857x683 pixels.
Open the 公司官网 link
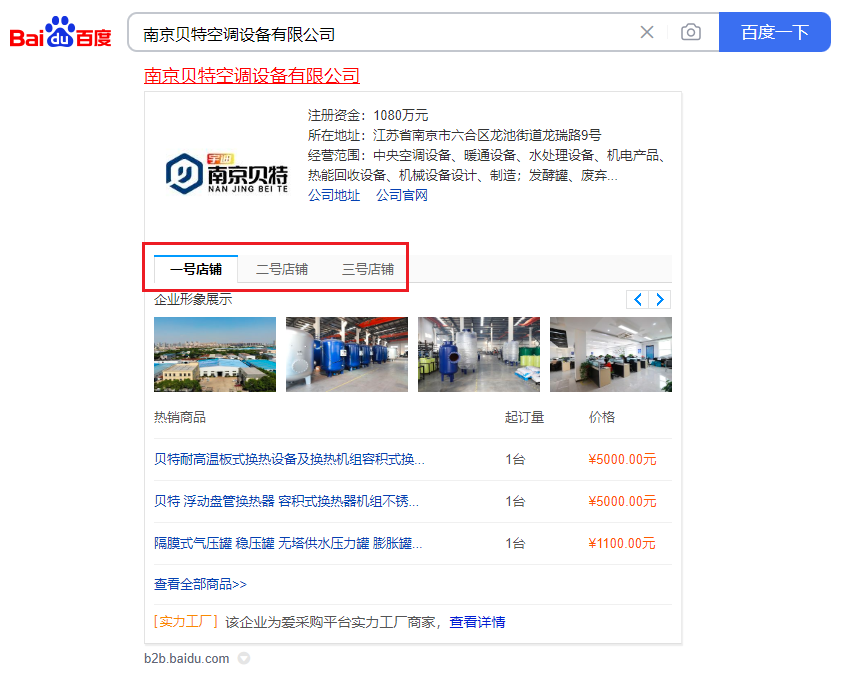point(402,195)
